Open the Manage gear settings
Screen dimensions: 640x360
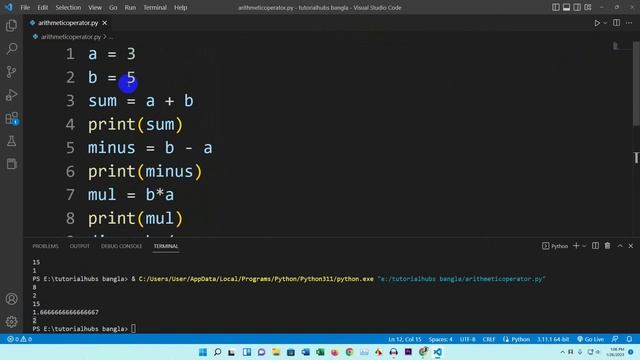(x=11, y=322)
